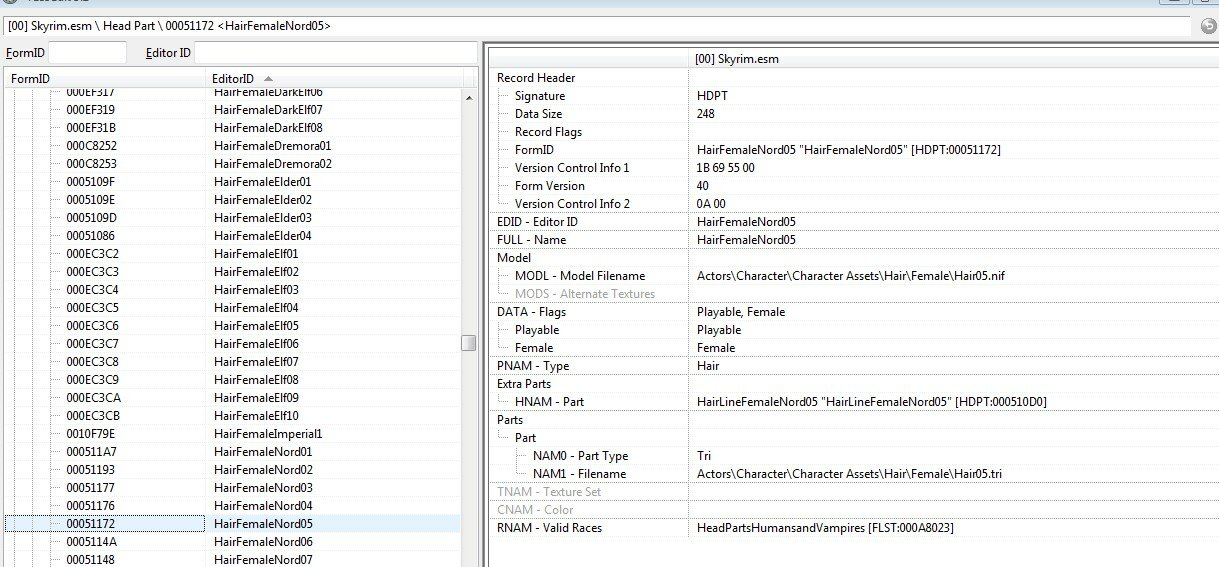
Task: Select HairFemaleNord03 row
Action: click(233, 488)
